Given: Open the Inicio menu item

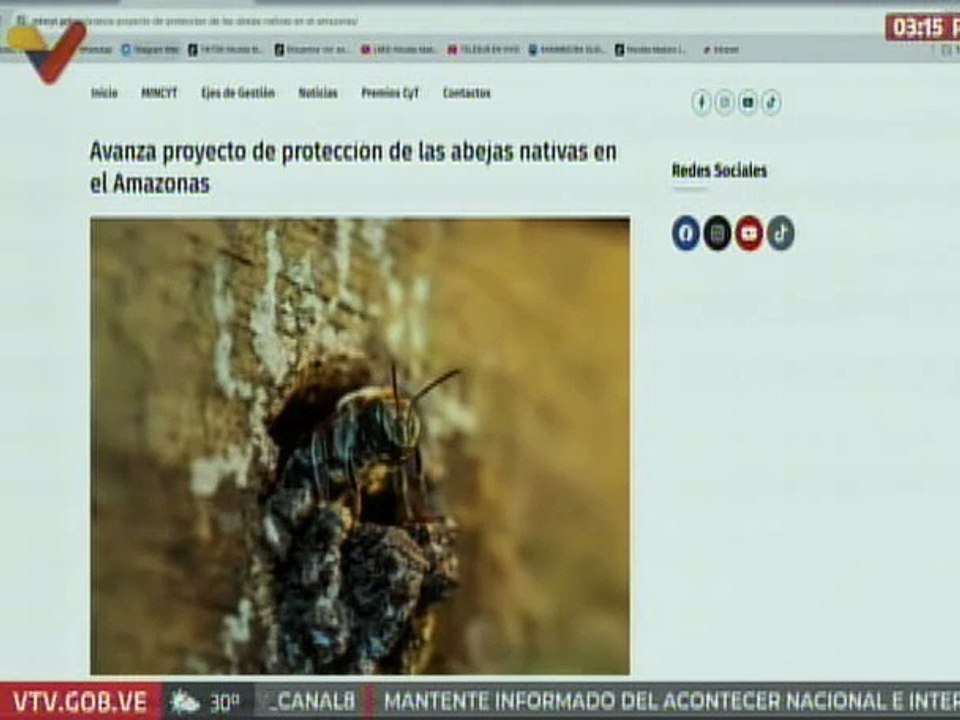Looking at the screenshot, I should pos(104,93).
